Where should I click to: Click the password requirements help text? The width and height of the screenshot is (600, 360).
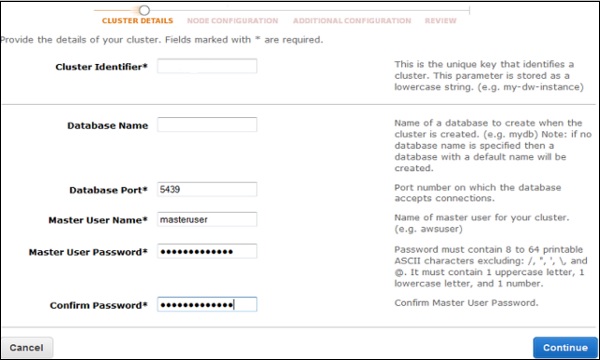(x=491, y=266)
